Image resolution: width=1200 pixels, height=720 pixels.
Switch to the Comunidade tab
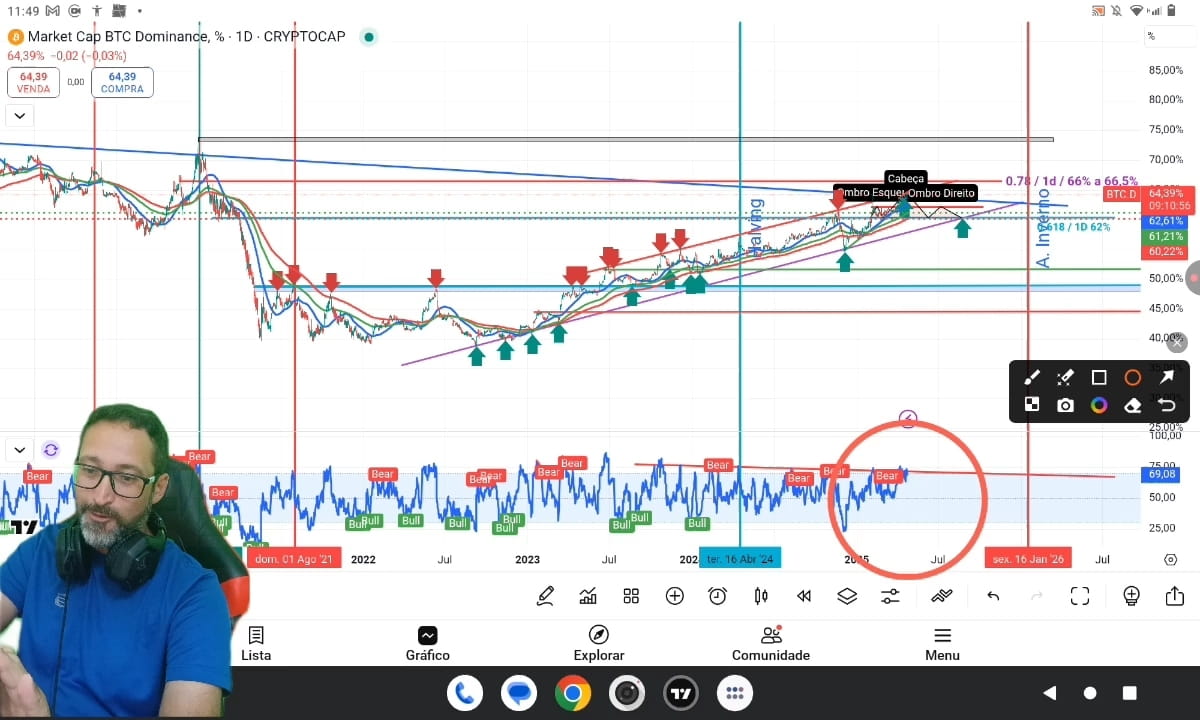(770, 641)
